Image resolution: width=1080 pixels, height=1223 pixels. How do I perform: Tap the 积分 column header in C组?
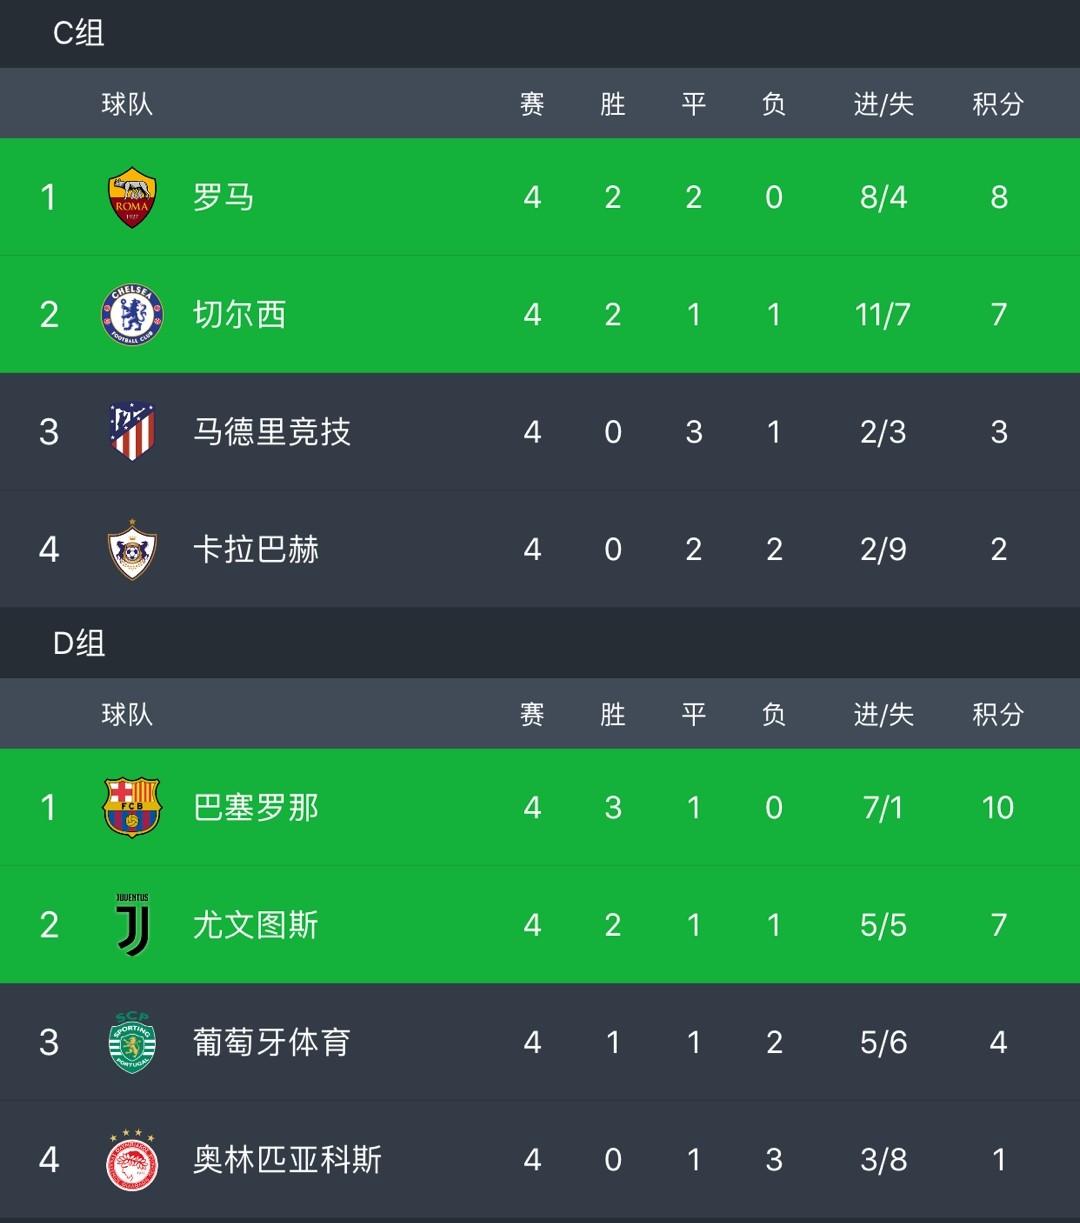(998, 104)
